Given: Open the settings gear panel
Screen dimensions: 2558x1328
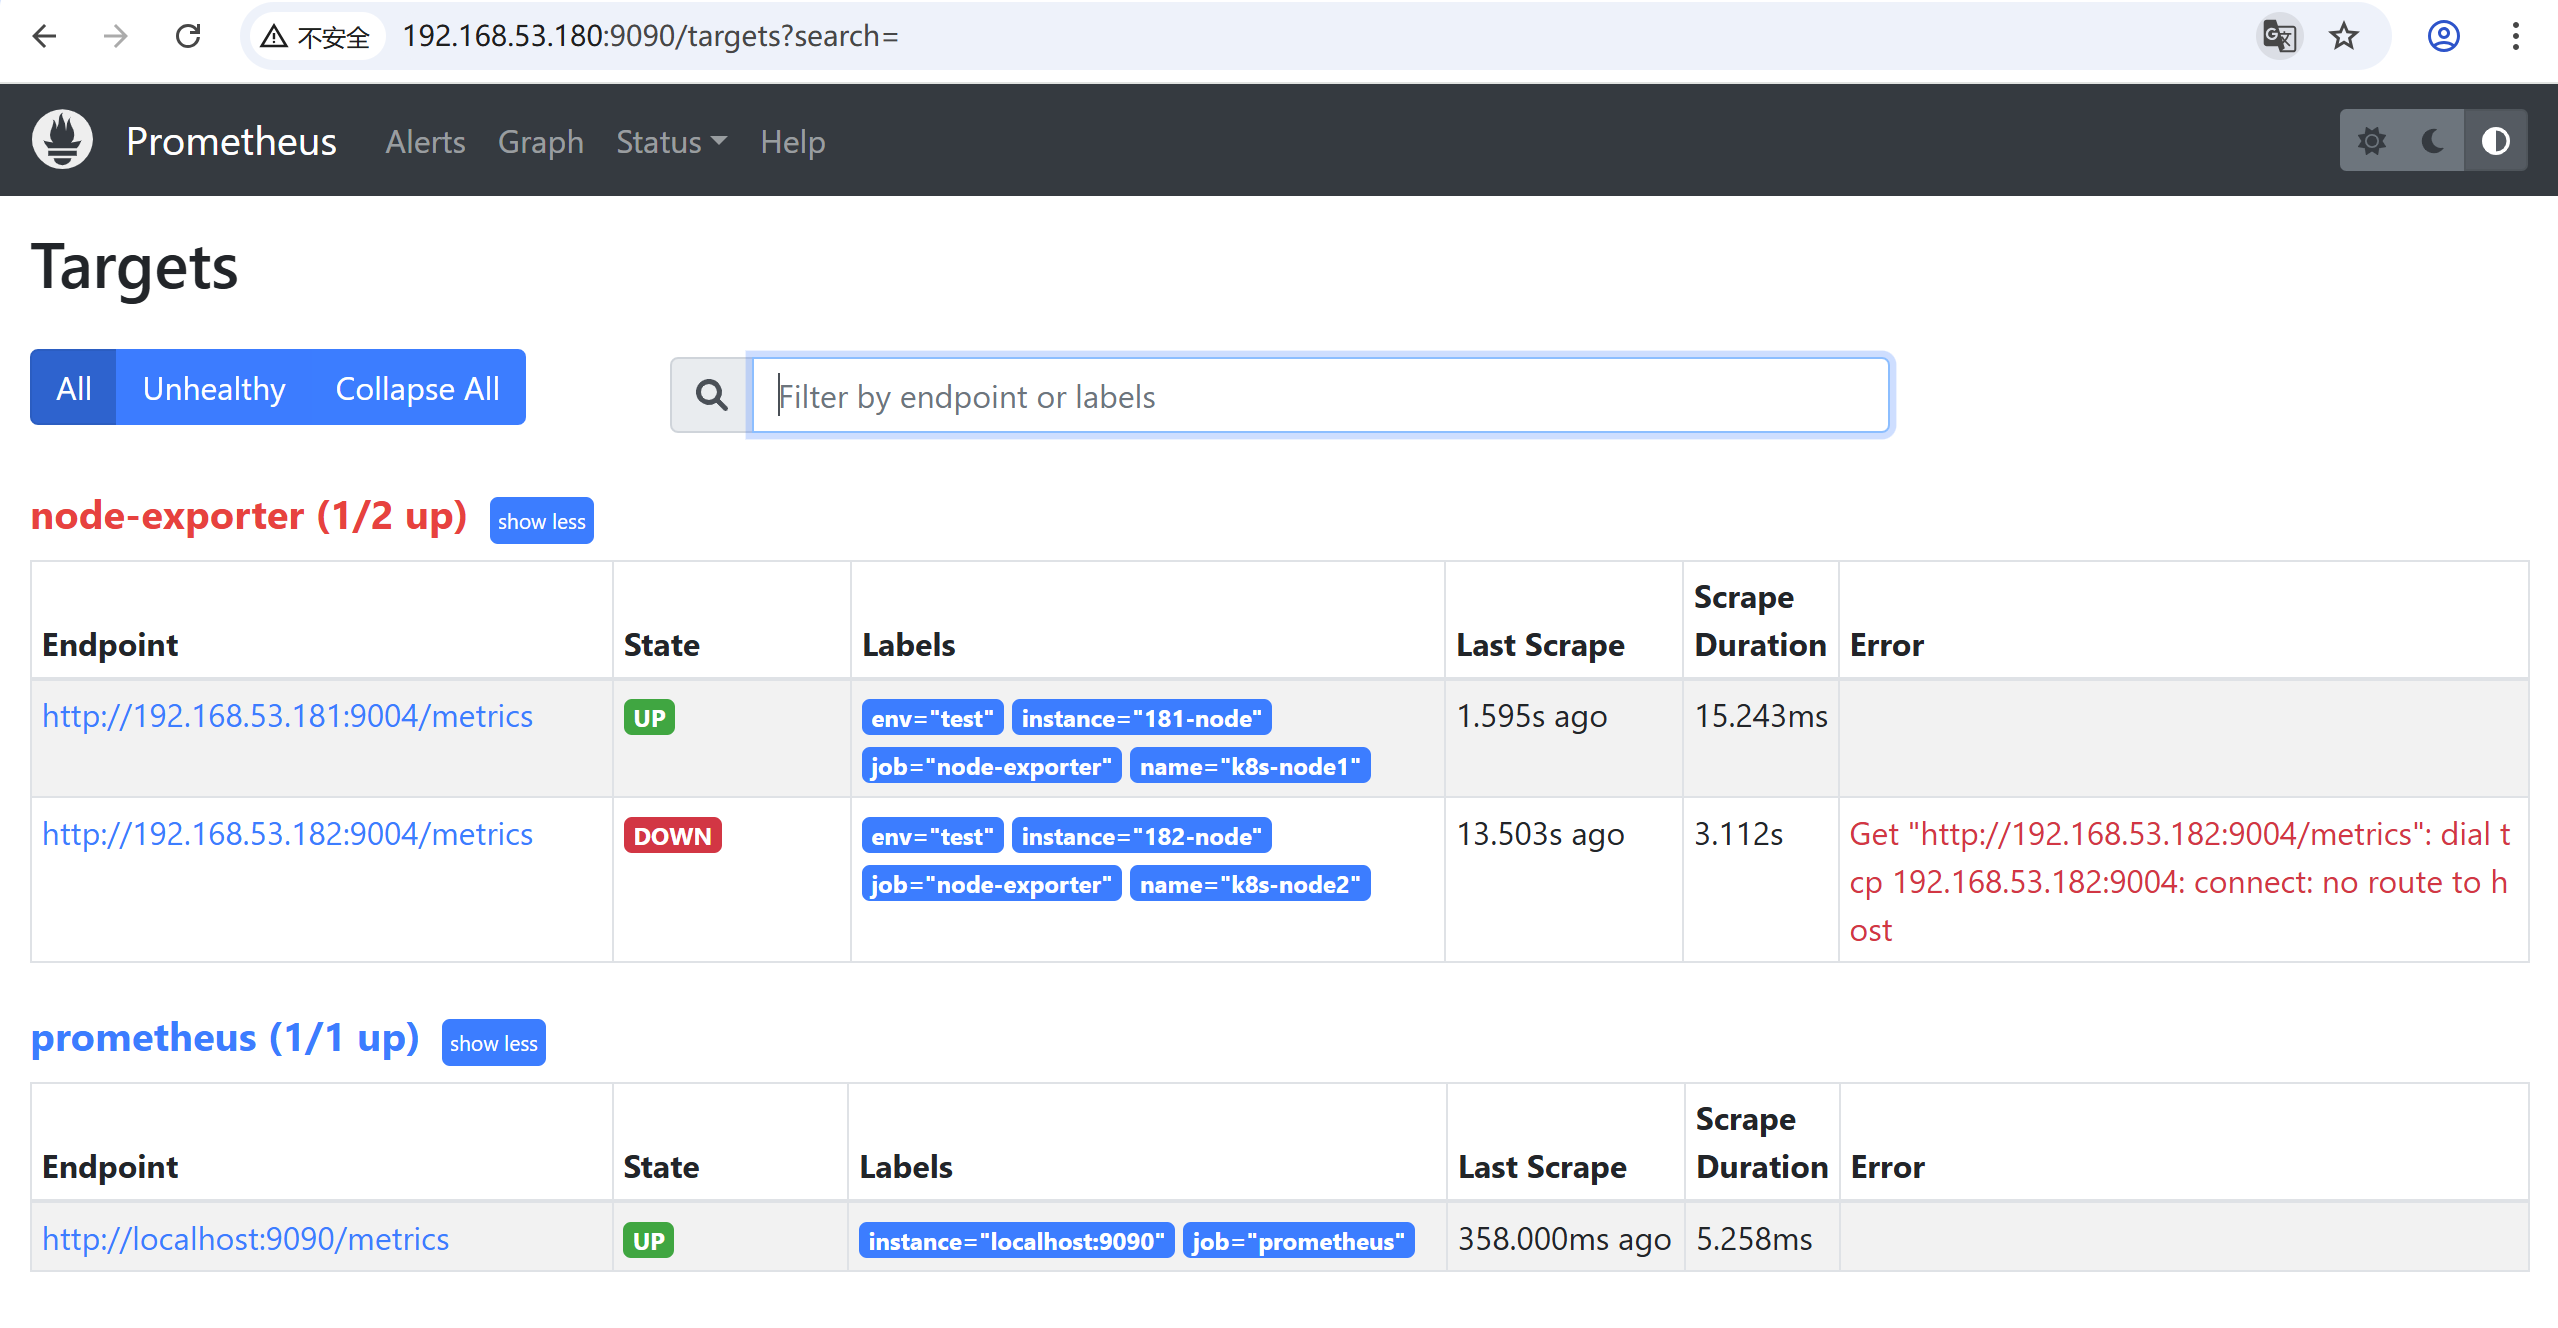Looking at the screenshot, I should tap(2374, 140).
